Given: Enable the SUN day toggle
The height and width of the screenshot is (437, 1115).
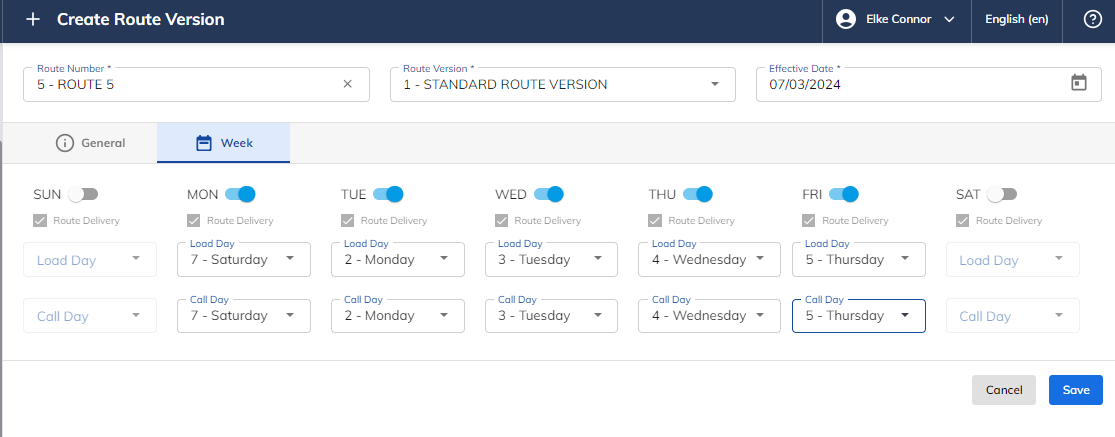Looking at the screenshot, I should coord(83,194).
